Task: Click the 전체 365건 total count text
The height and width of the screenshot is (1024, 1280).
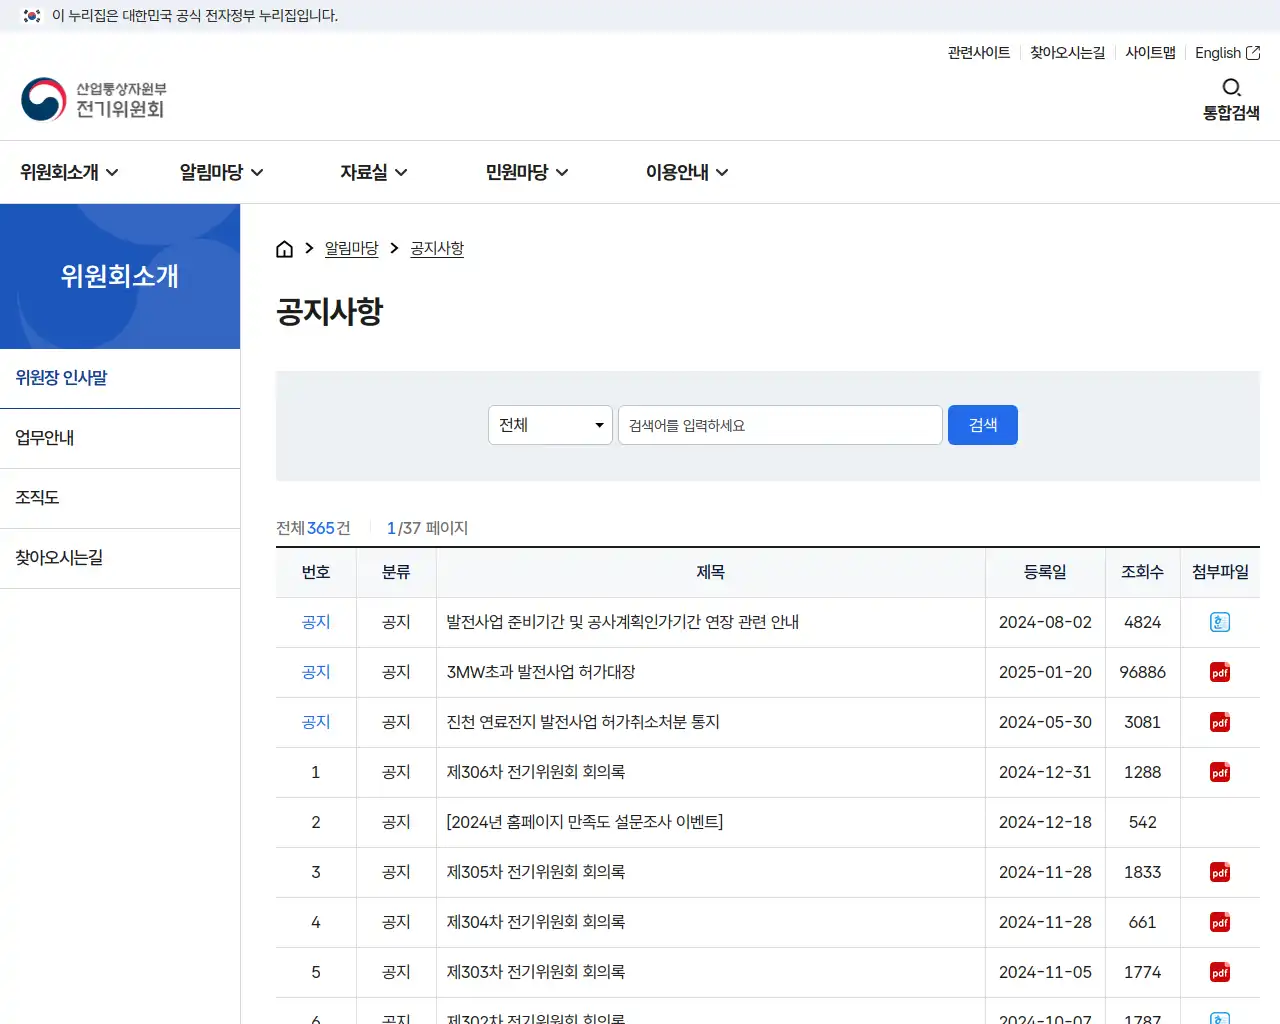Action: 313,528
